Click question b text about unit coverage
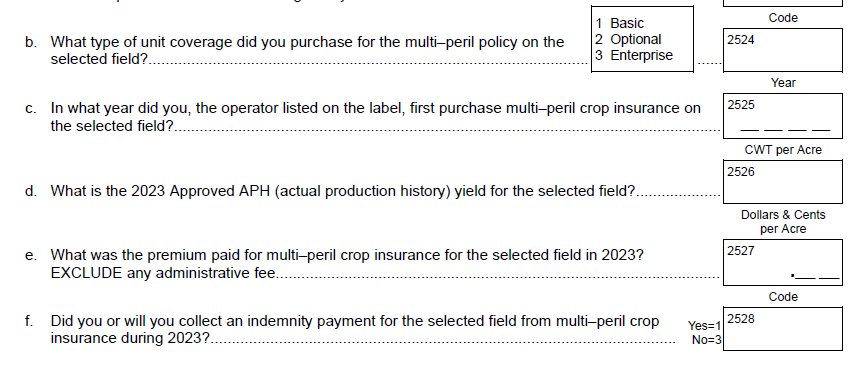This screenshot has width=849, height=365. coord(307,50)
